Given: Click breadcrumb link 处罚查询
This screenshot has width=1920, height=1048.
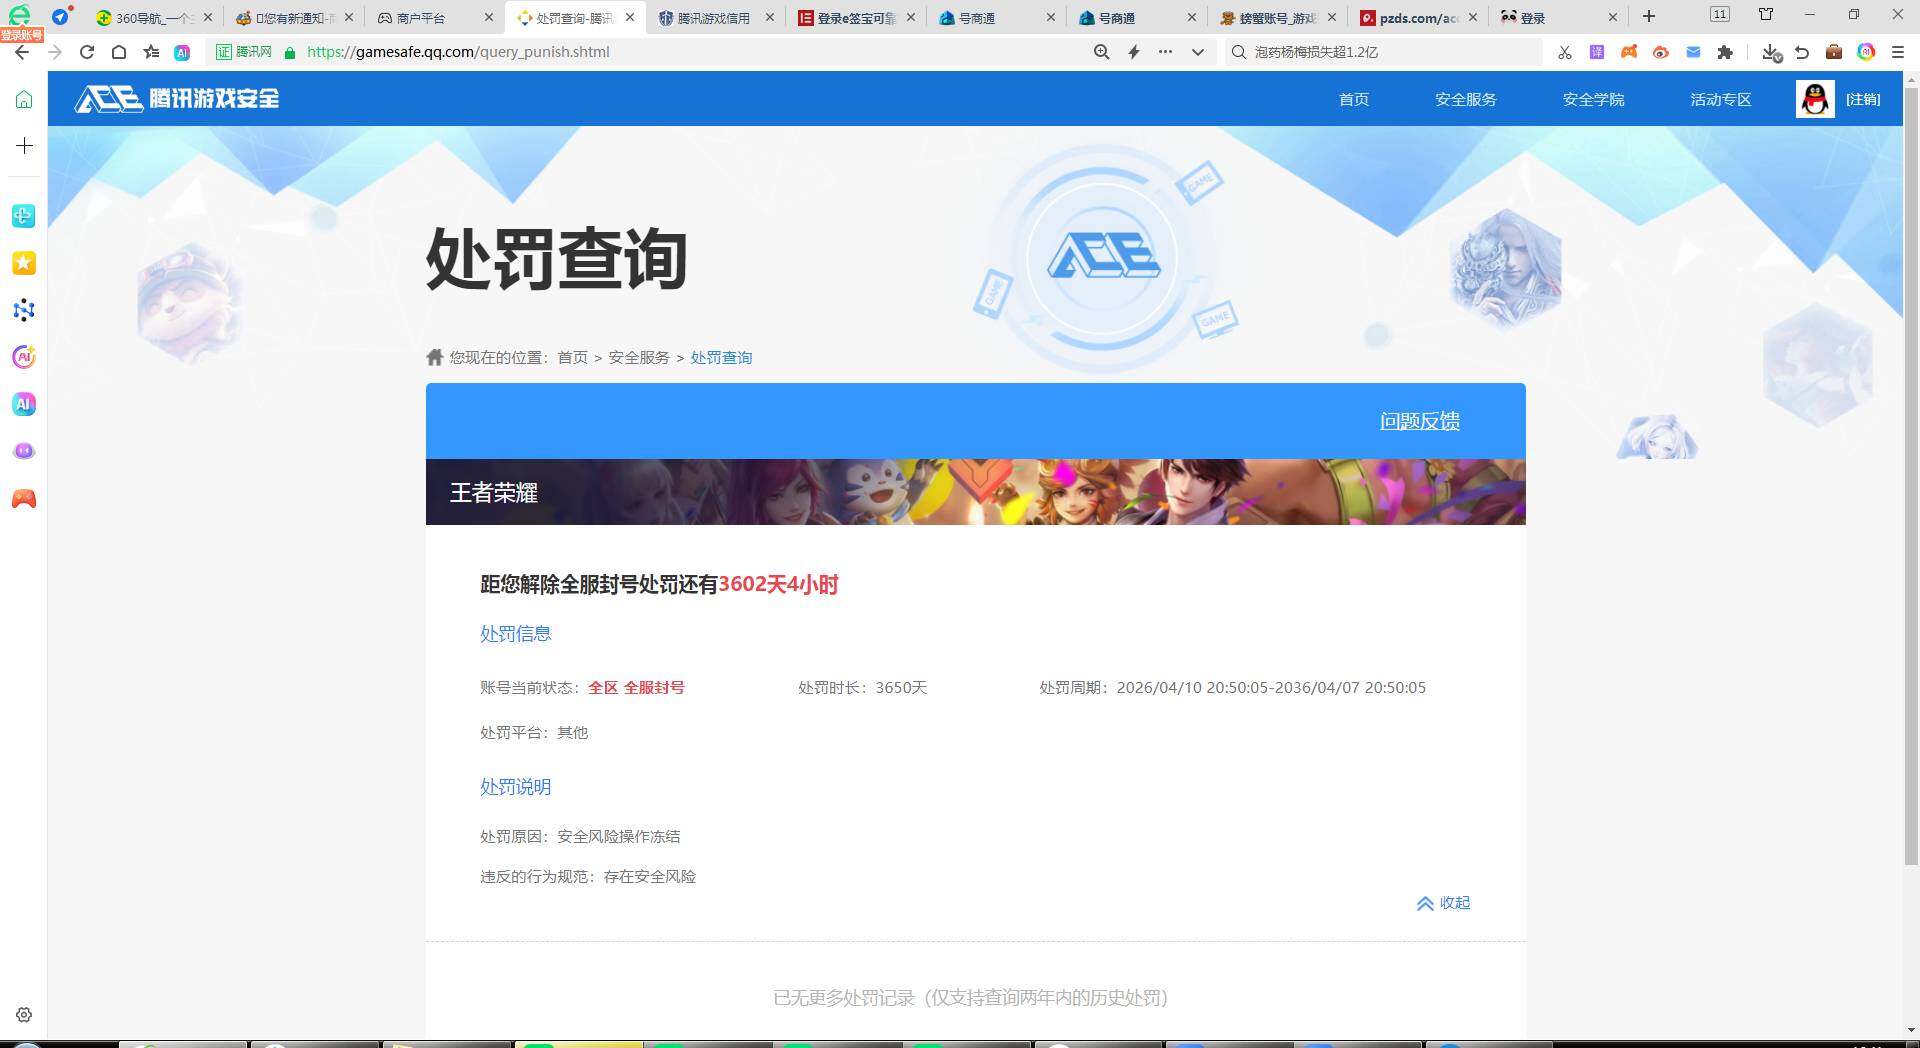Looking at the screenshot, I should click(721, 358).
